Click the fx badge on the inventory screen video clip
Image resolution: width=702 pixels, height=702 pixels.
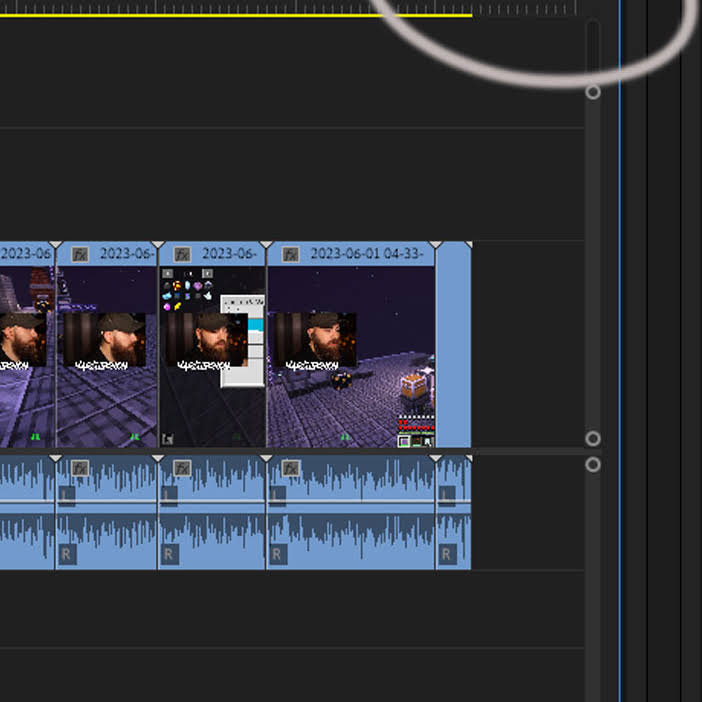point(182,255)
